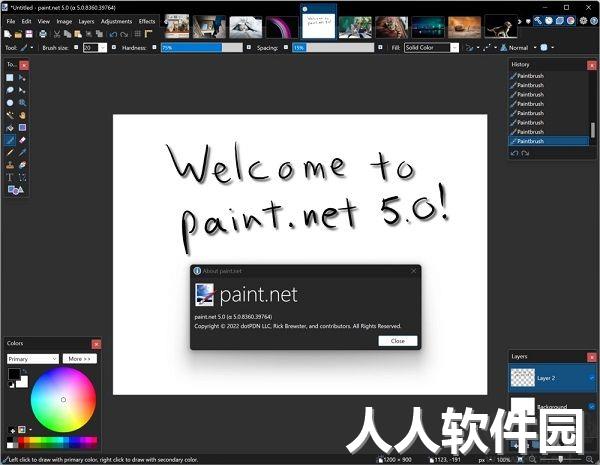The image size is (600, 465).
Task: Select the Move Selected Pixels tool
Action: (x=23, y=78)
